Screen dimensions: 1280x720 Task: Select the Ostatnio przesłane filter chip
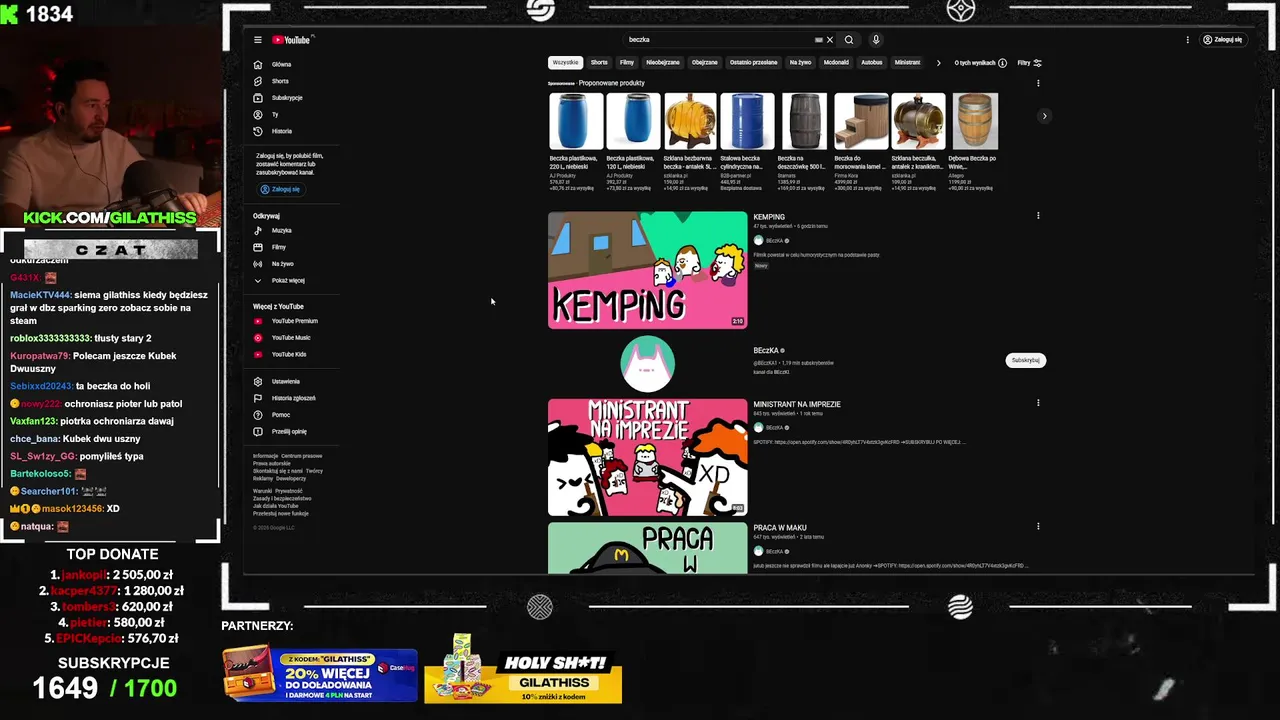753,62
